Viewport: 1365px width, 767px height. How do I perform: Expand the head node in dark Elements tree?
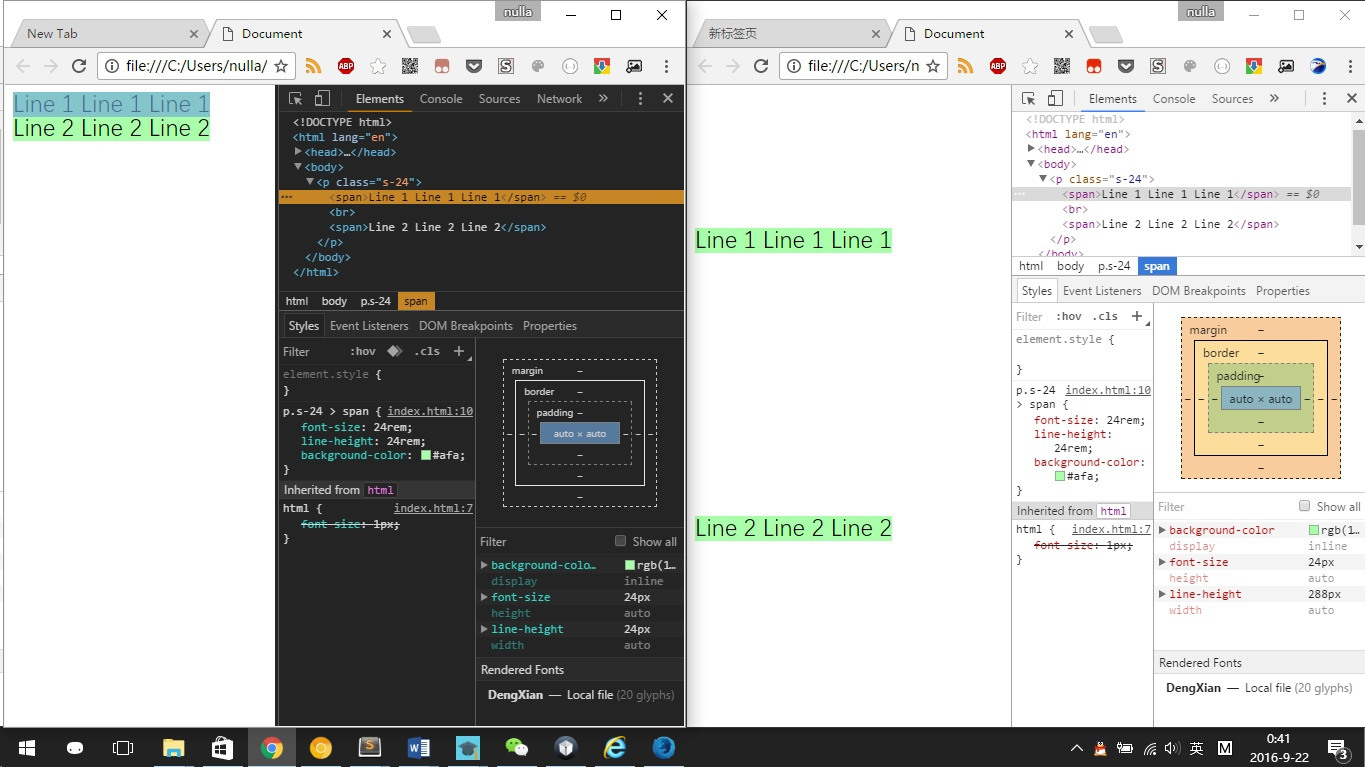299,152
